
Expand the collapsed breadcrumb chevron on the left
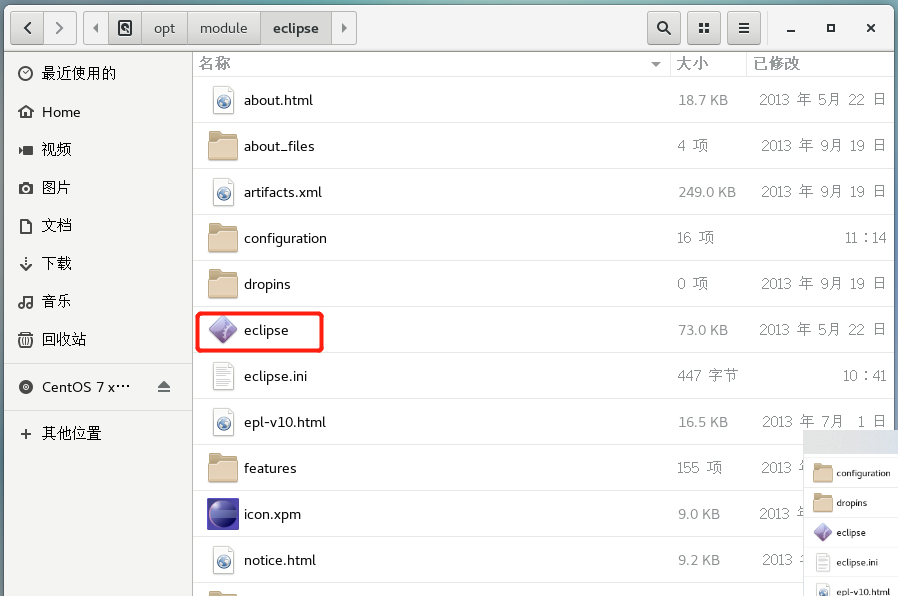(x=95, y=28)
